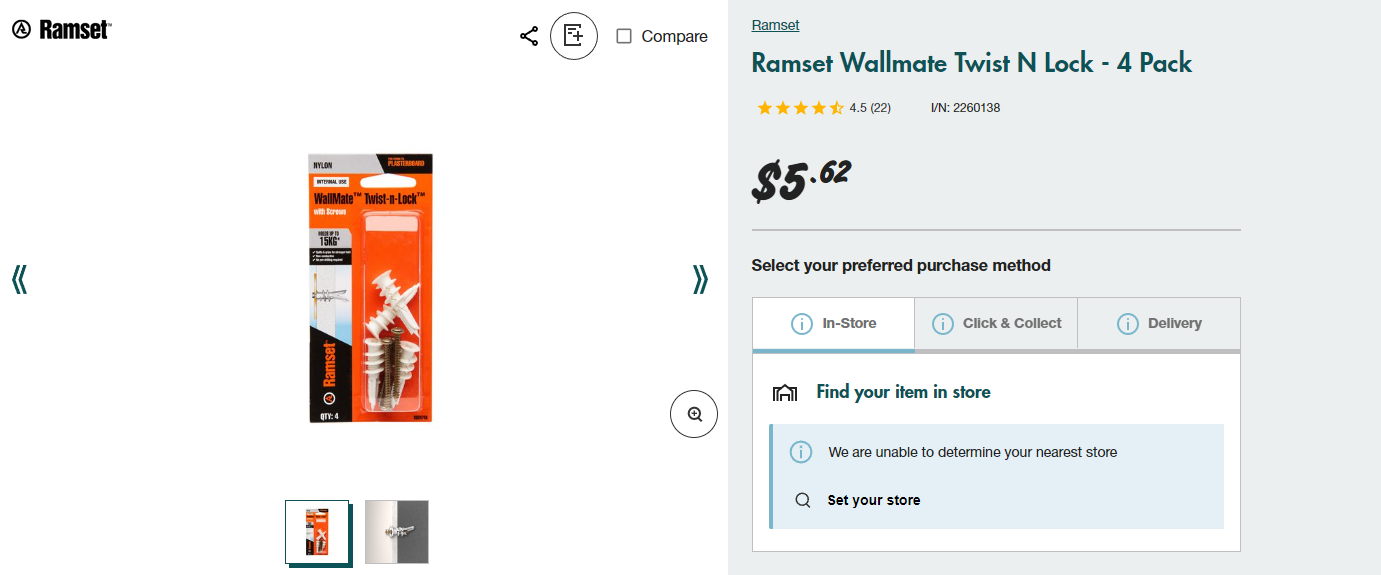
Task: Open the Ramset brand link
Action: (775, 25)
